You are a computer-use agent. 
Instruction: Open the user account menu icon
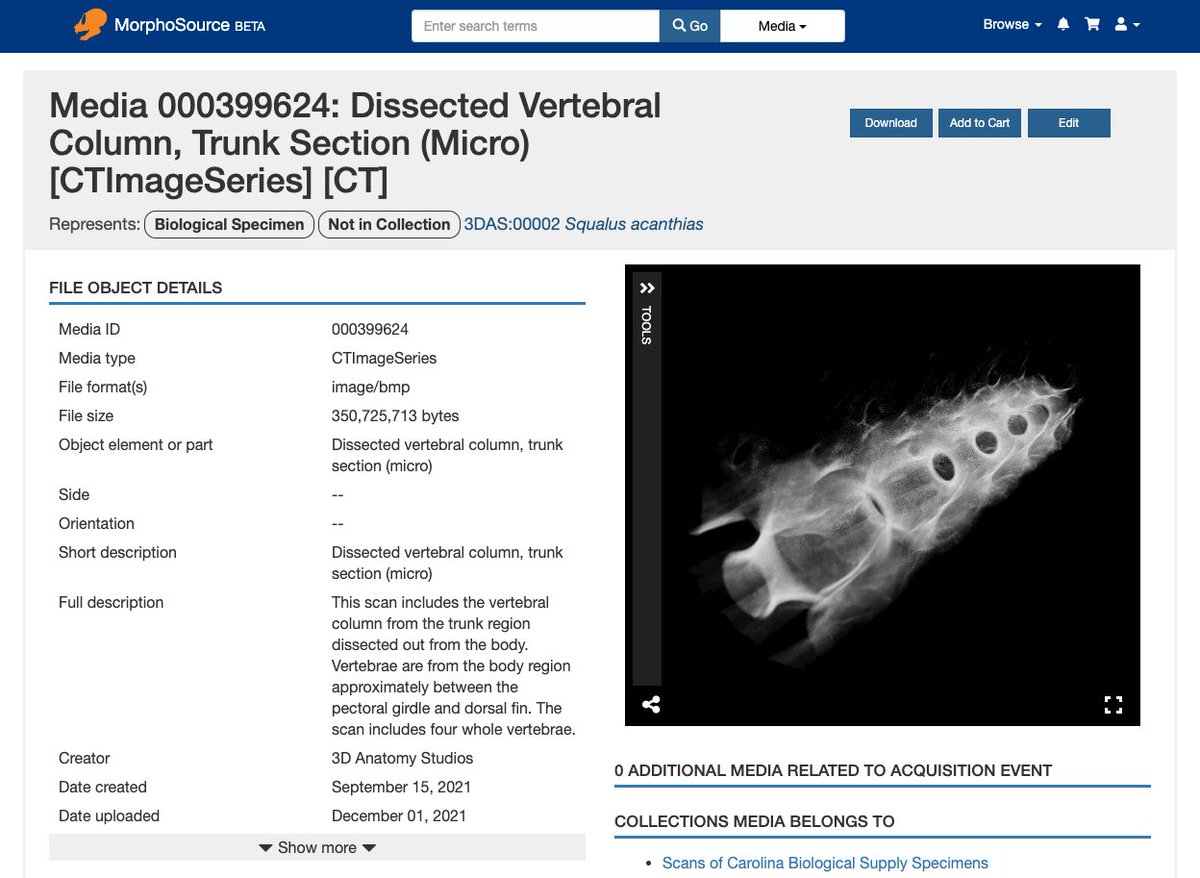(x=1126, y=25)
